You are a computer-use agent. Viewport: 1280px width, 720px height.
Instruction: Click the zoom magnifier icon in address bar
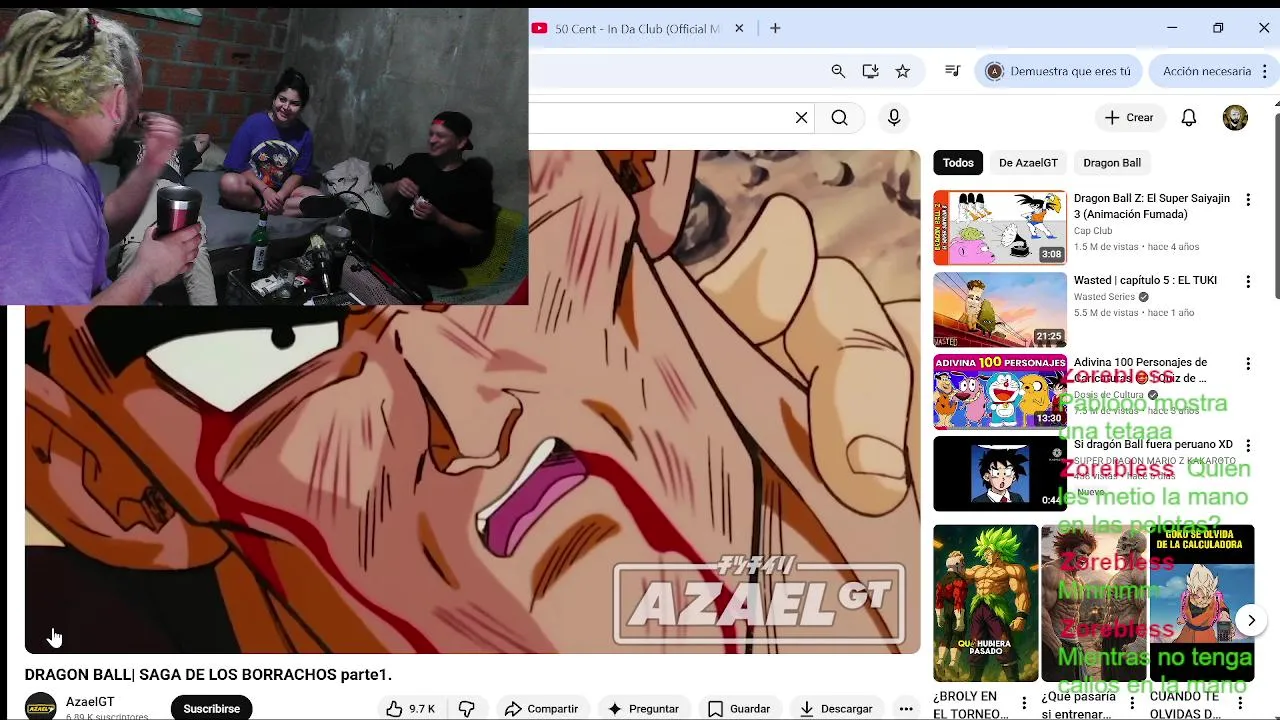tap(838, 71)
